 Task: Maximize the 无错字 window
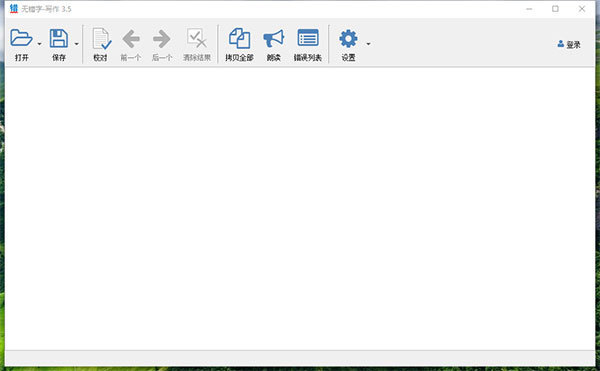[x=555, y=9]
